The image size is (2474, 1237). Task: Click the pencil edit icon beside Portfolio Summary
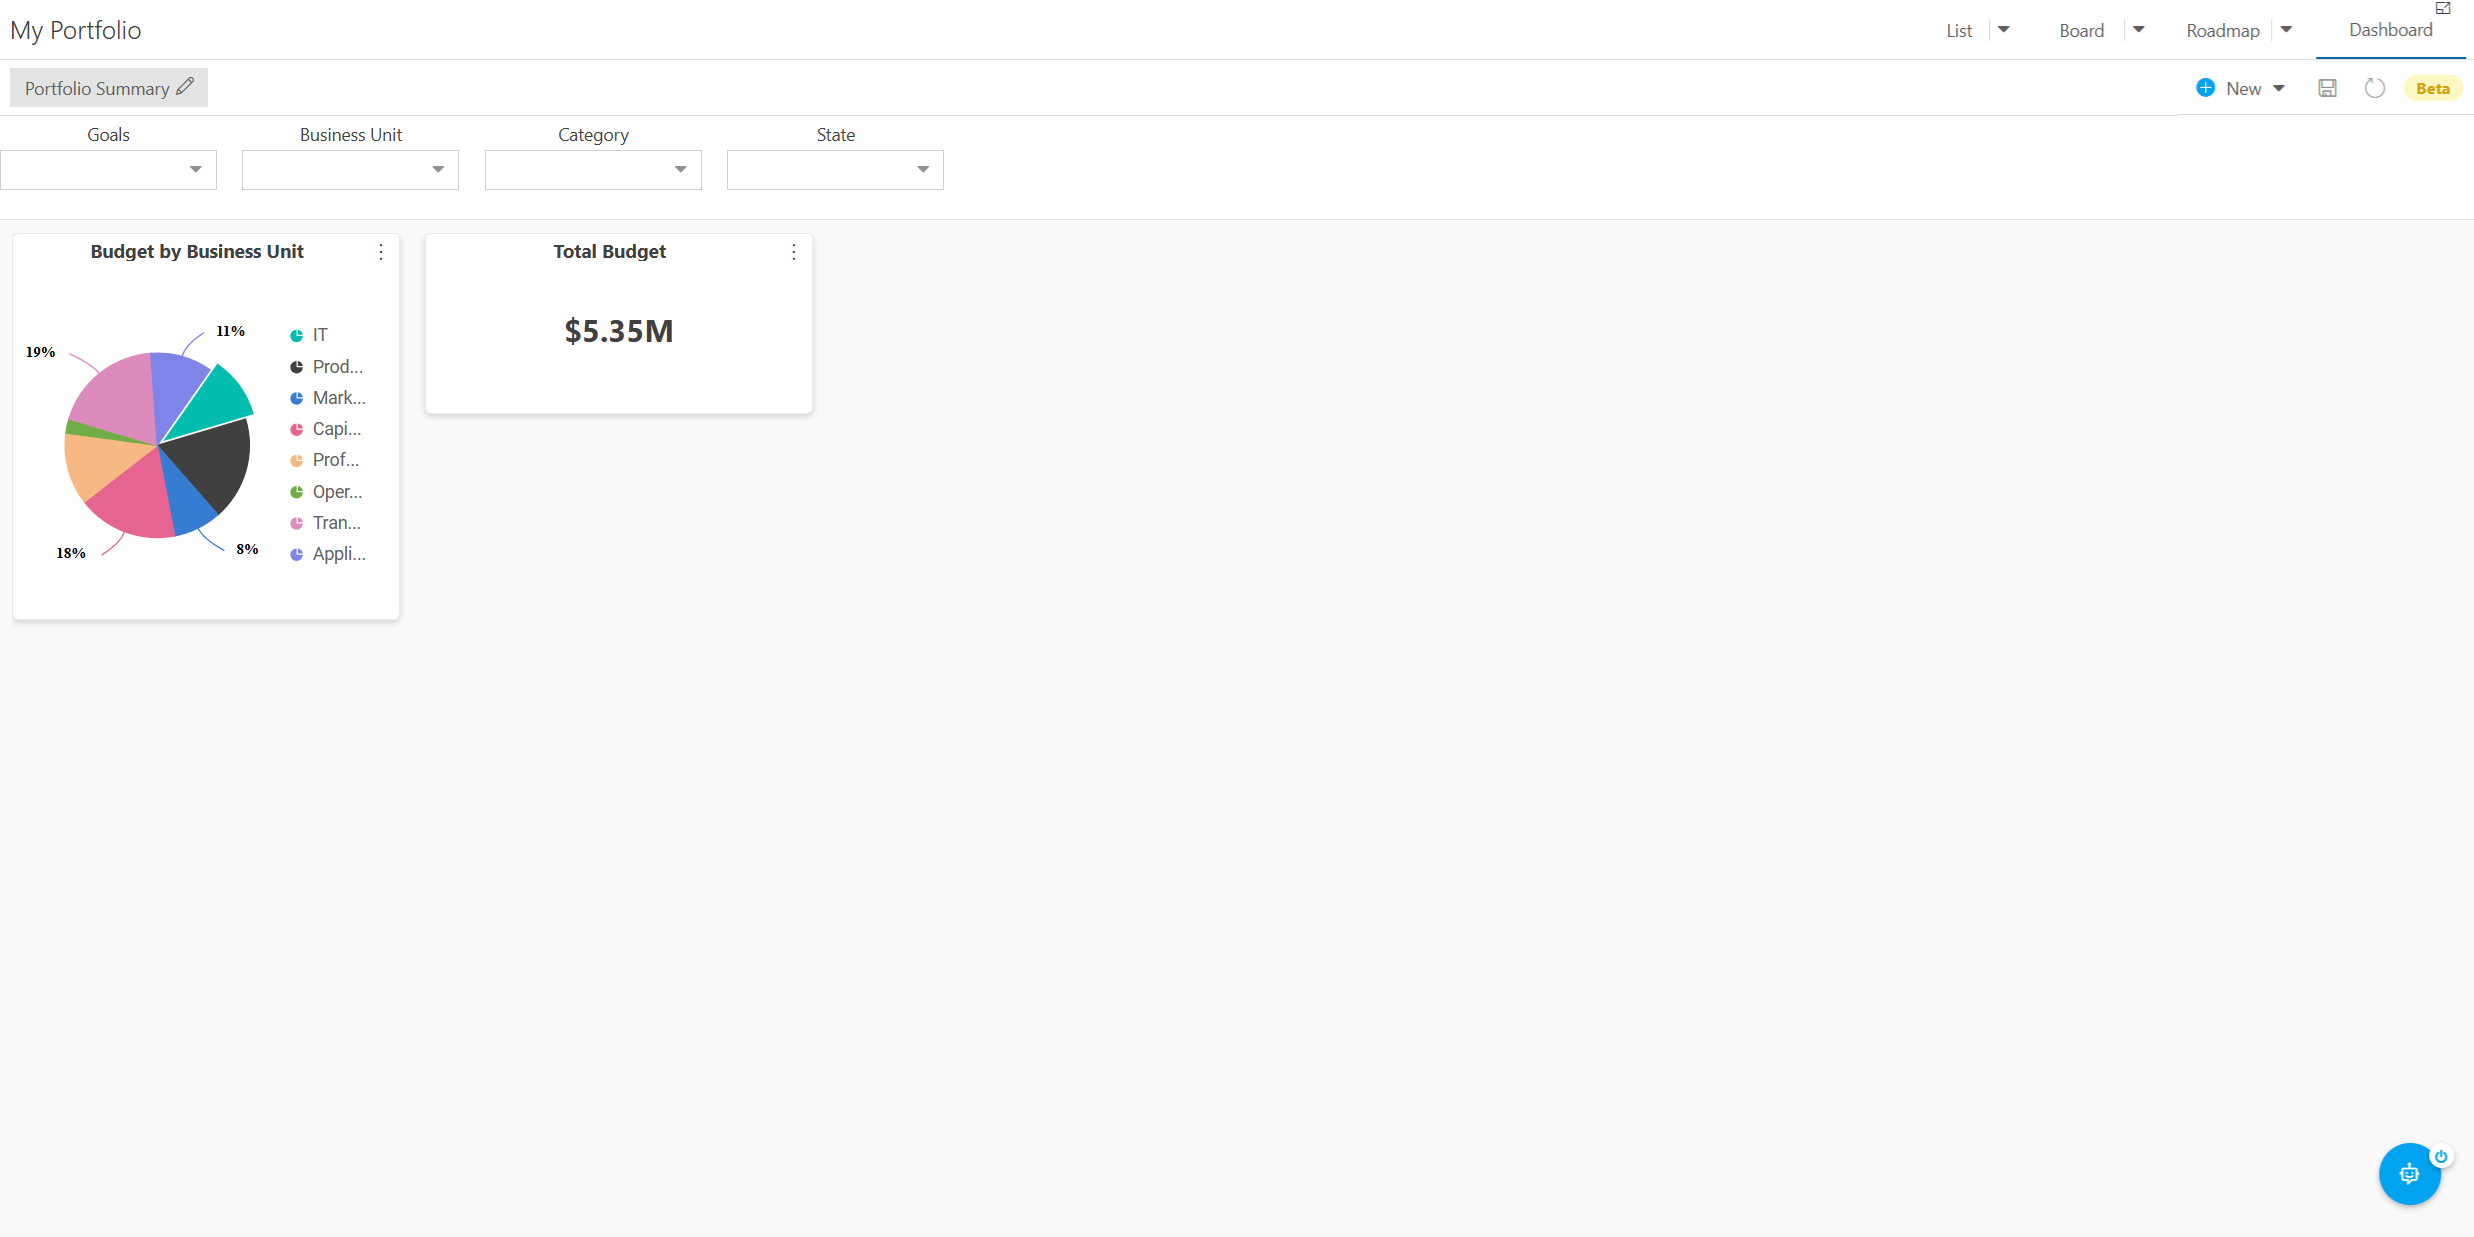point(185,87)
